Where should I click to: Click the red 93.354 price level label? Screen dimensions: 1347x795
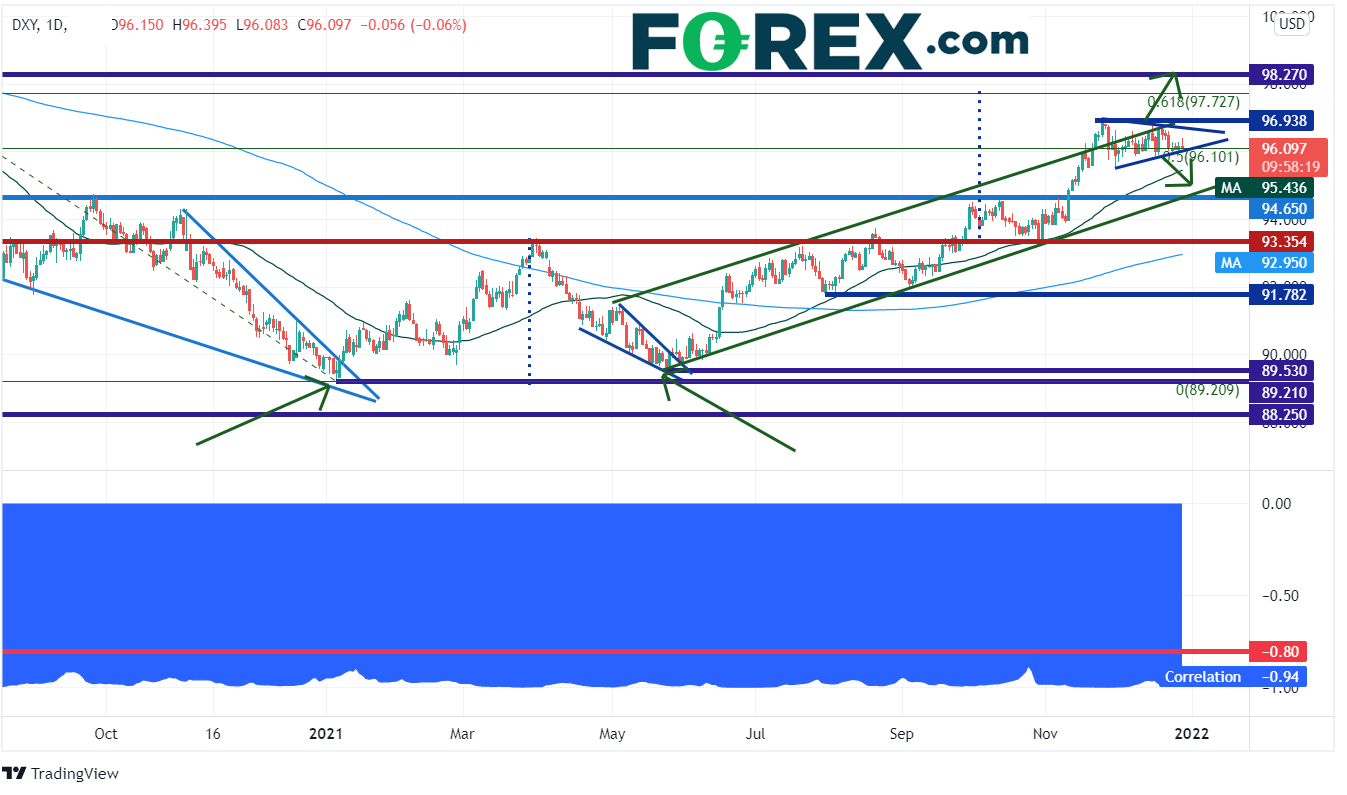point(1282,242)
